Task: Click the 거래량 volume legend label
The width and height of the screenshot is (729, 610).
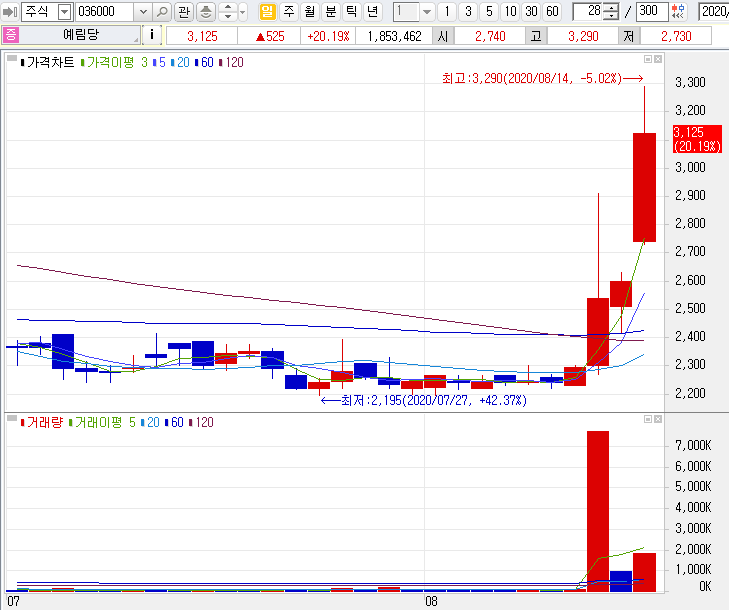Action: tap(44, 422)
